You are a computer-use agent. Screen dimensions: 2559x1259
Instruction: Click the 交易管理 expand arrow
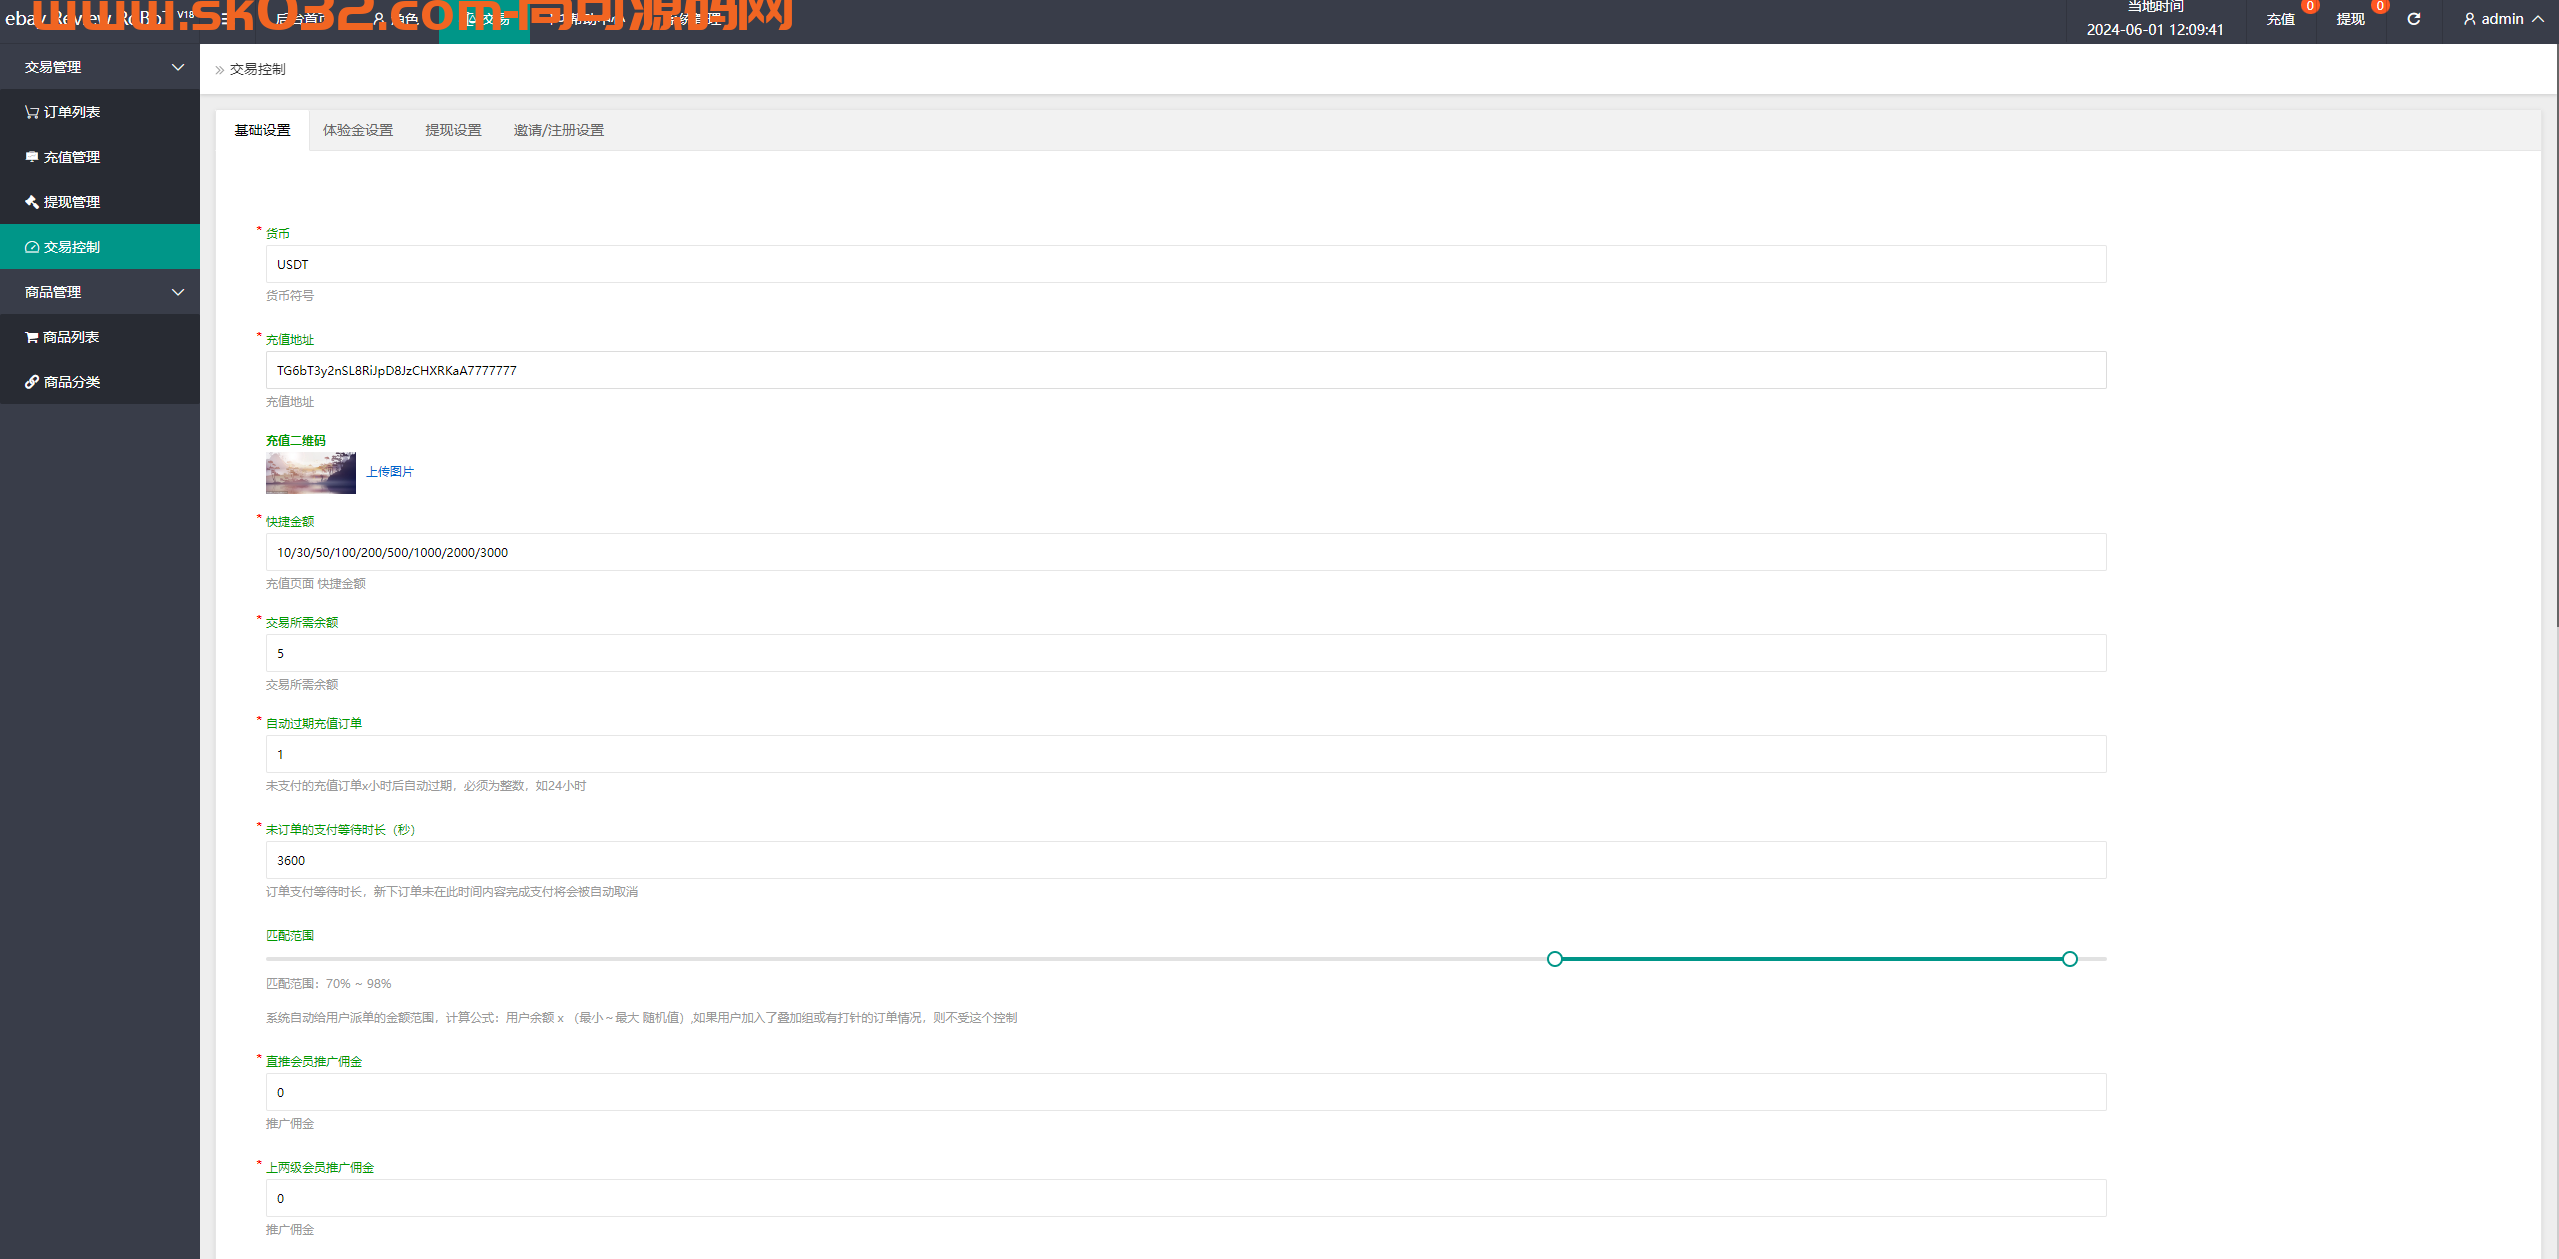[178, 67]
